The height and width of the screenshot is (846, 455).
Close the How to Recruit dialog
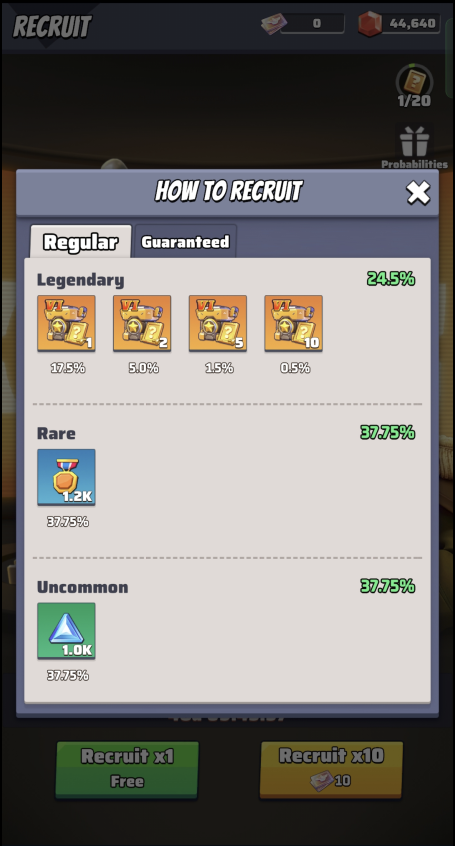tap(418, 193)
